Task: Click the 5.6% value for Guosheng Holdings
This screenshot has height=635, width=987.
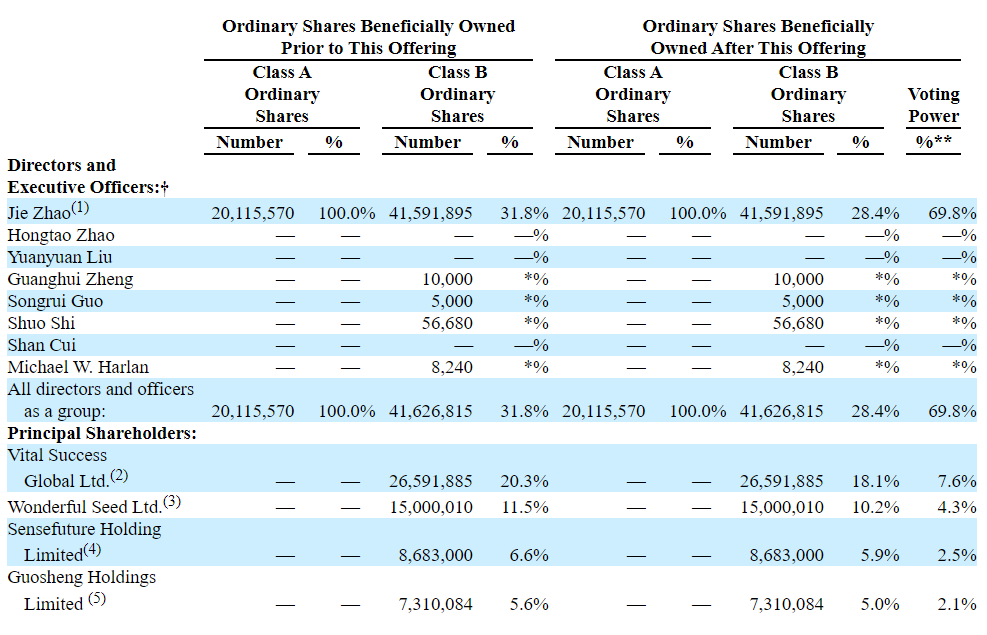Action: point(529,605)
